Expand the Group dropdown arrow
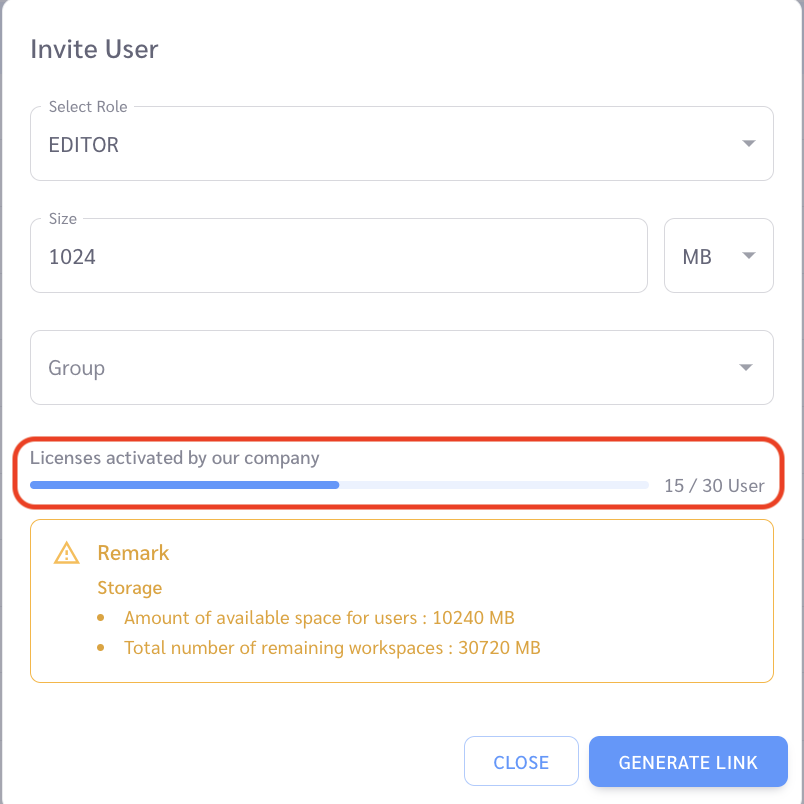 746,367
